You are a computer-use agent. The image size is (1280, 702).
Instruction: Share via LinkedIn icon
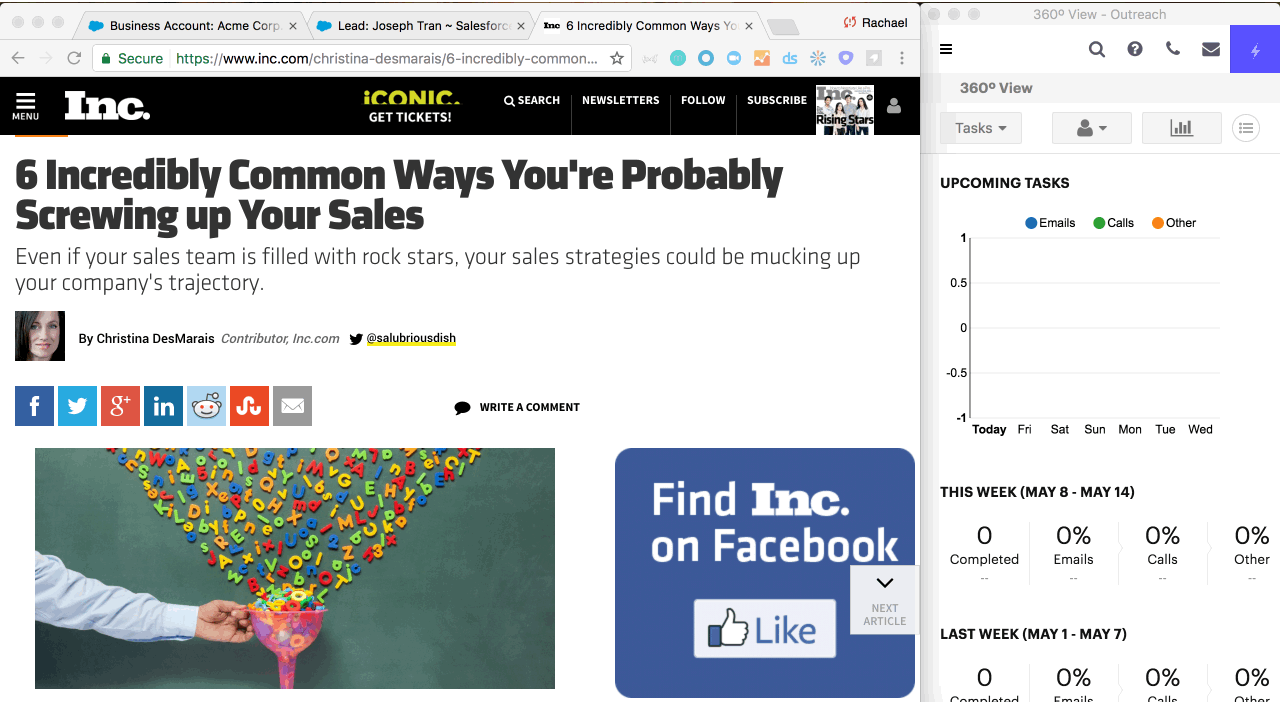(163, 406)
